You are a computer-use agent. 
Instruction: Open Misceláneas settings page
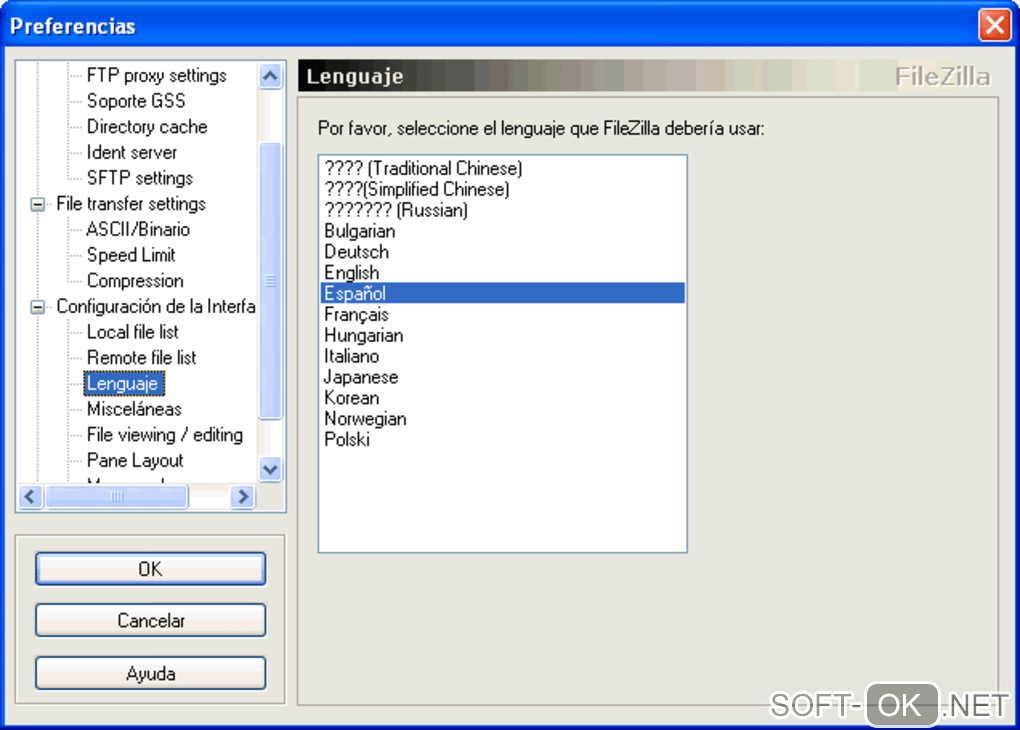(134, 409)
